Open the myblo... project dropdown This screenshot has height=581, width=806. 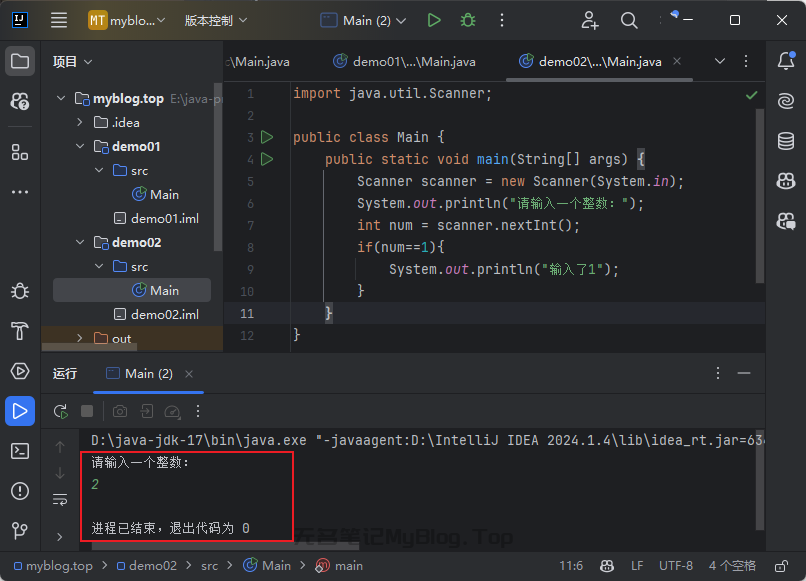[126, 21]
